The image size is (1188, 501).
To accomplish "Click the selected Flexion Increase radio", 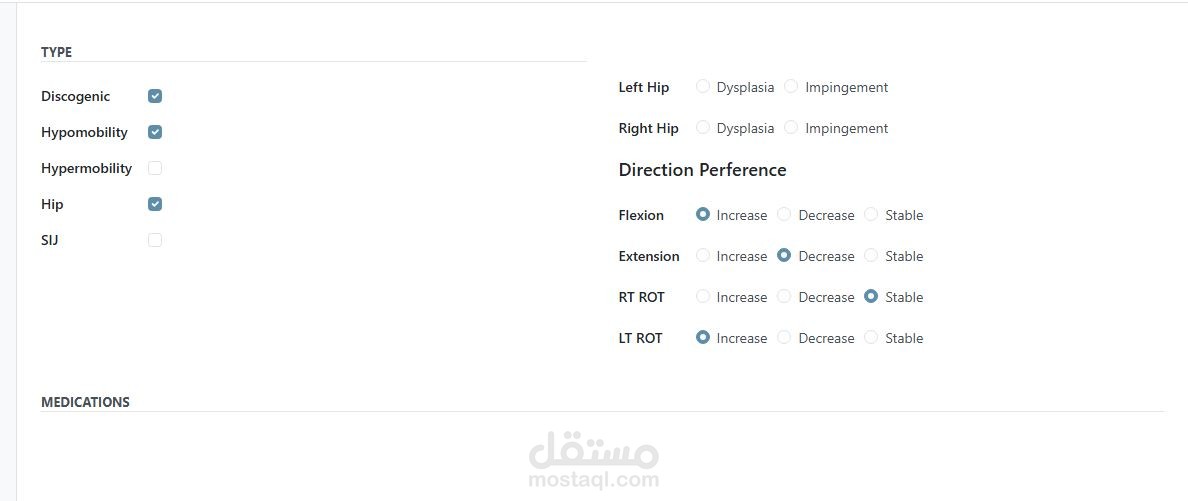I will (703, 214).
